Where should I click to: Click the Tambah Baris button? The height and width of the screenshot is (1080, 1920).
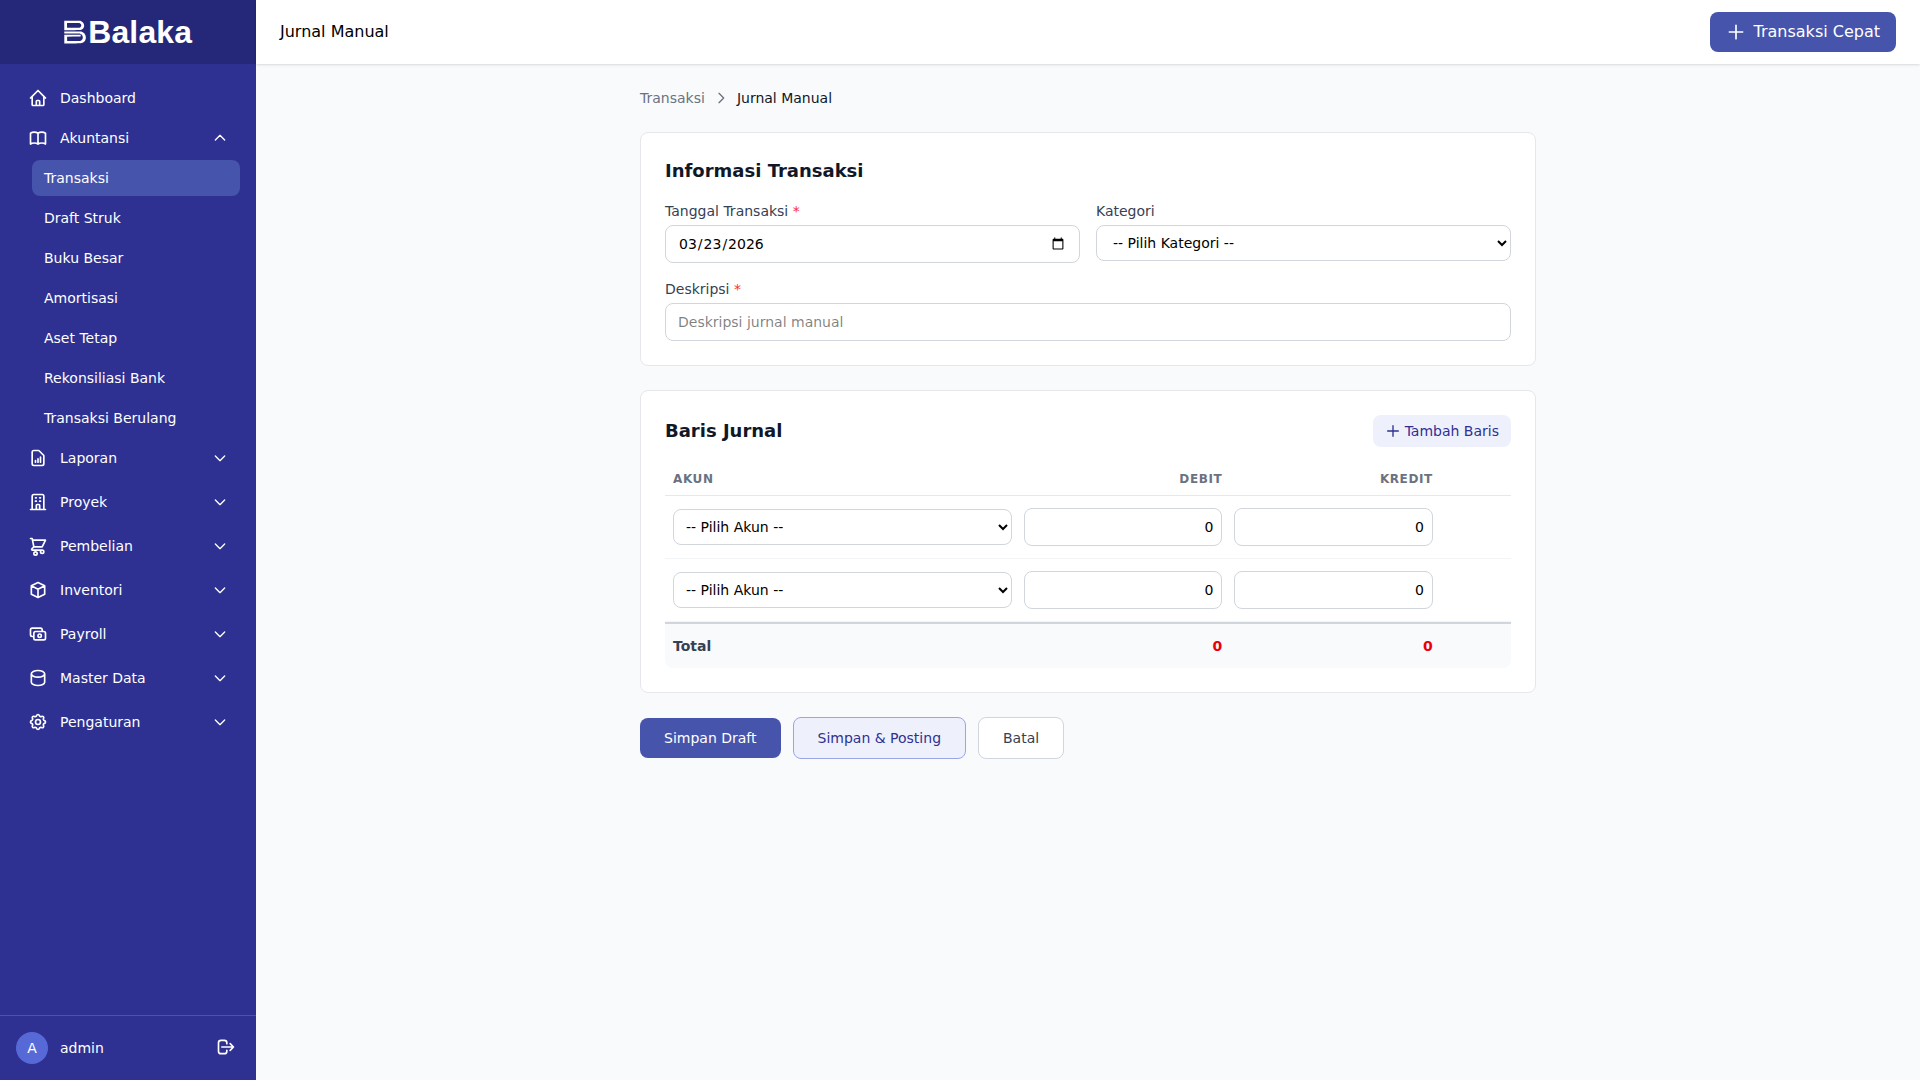[1441, 431]
